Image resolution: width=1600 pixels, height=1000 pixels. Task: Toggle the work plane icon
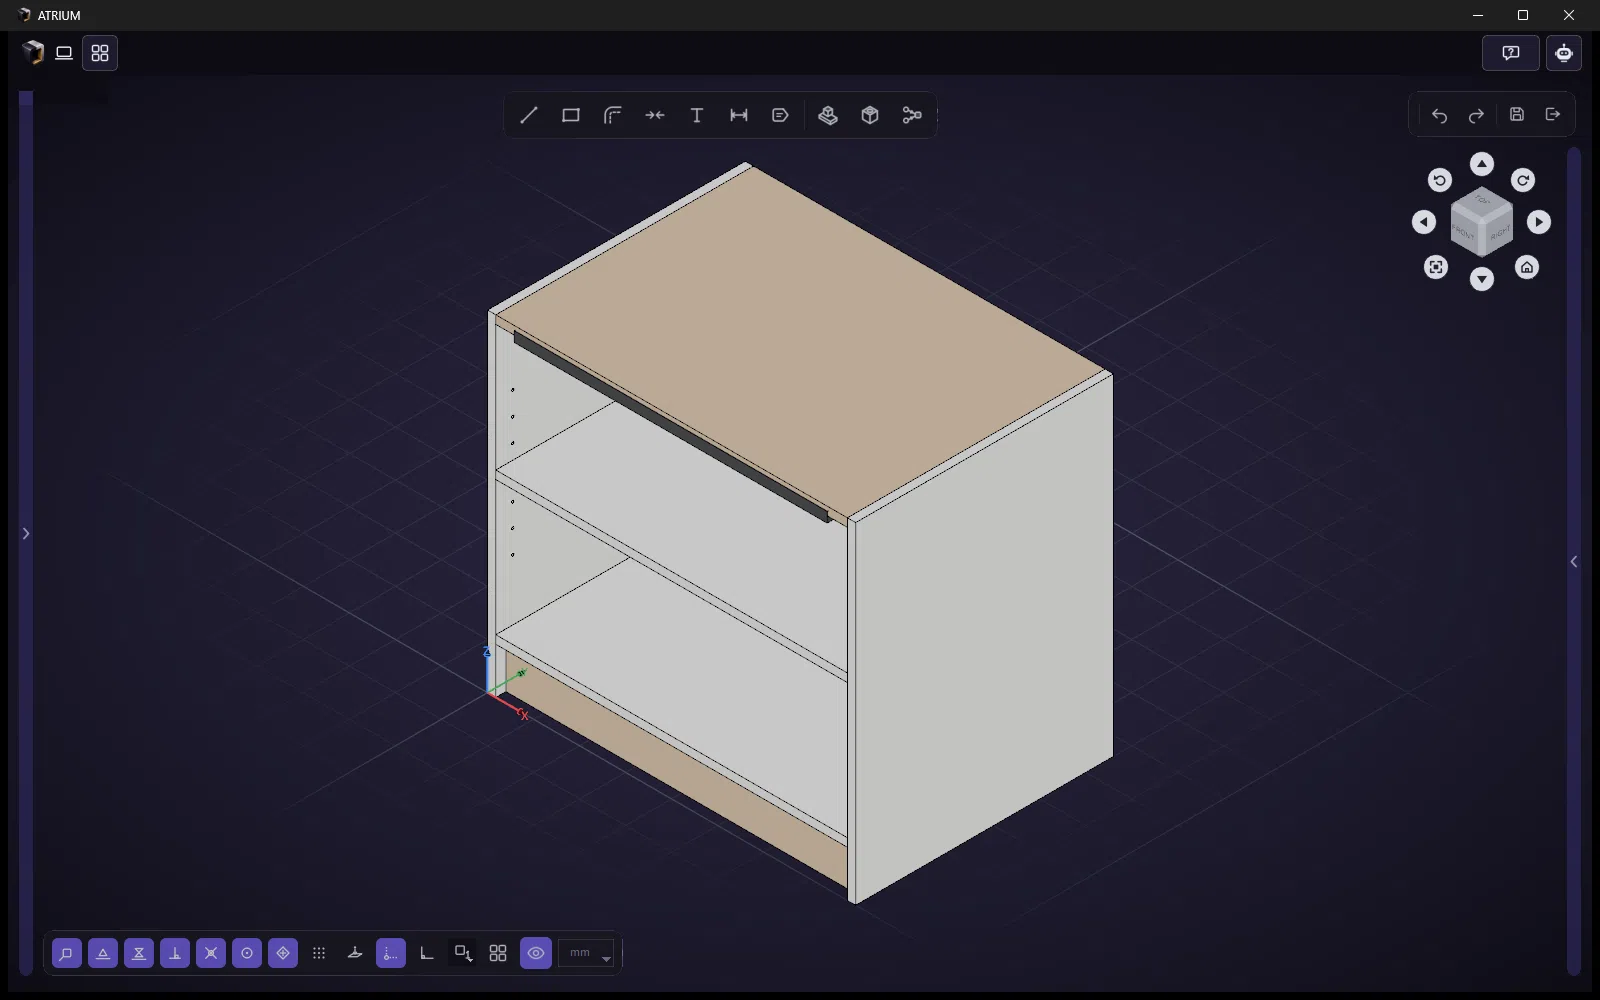355,953
